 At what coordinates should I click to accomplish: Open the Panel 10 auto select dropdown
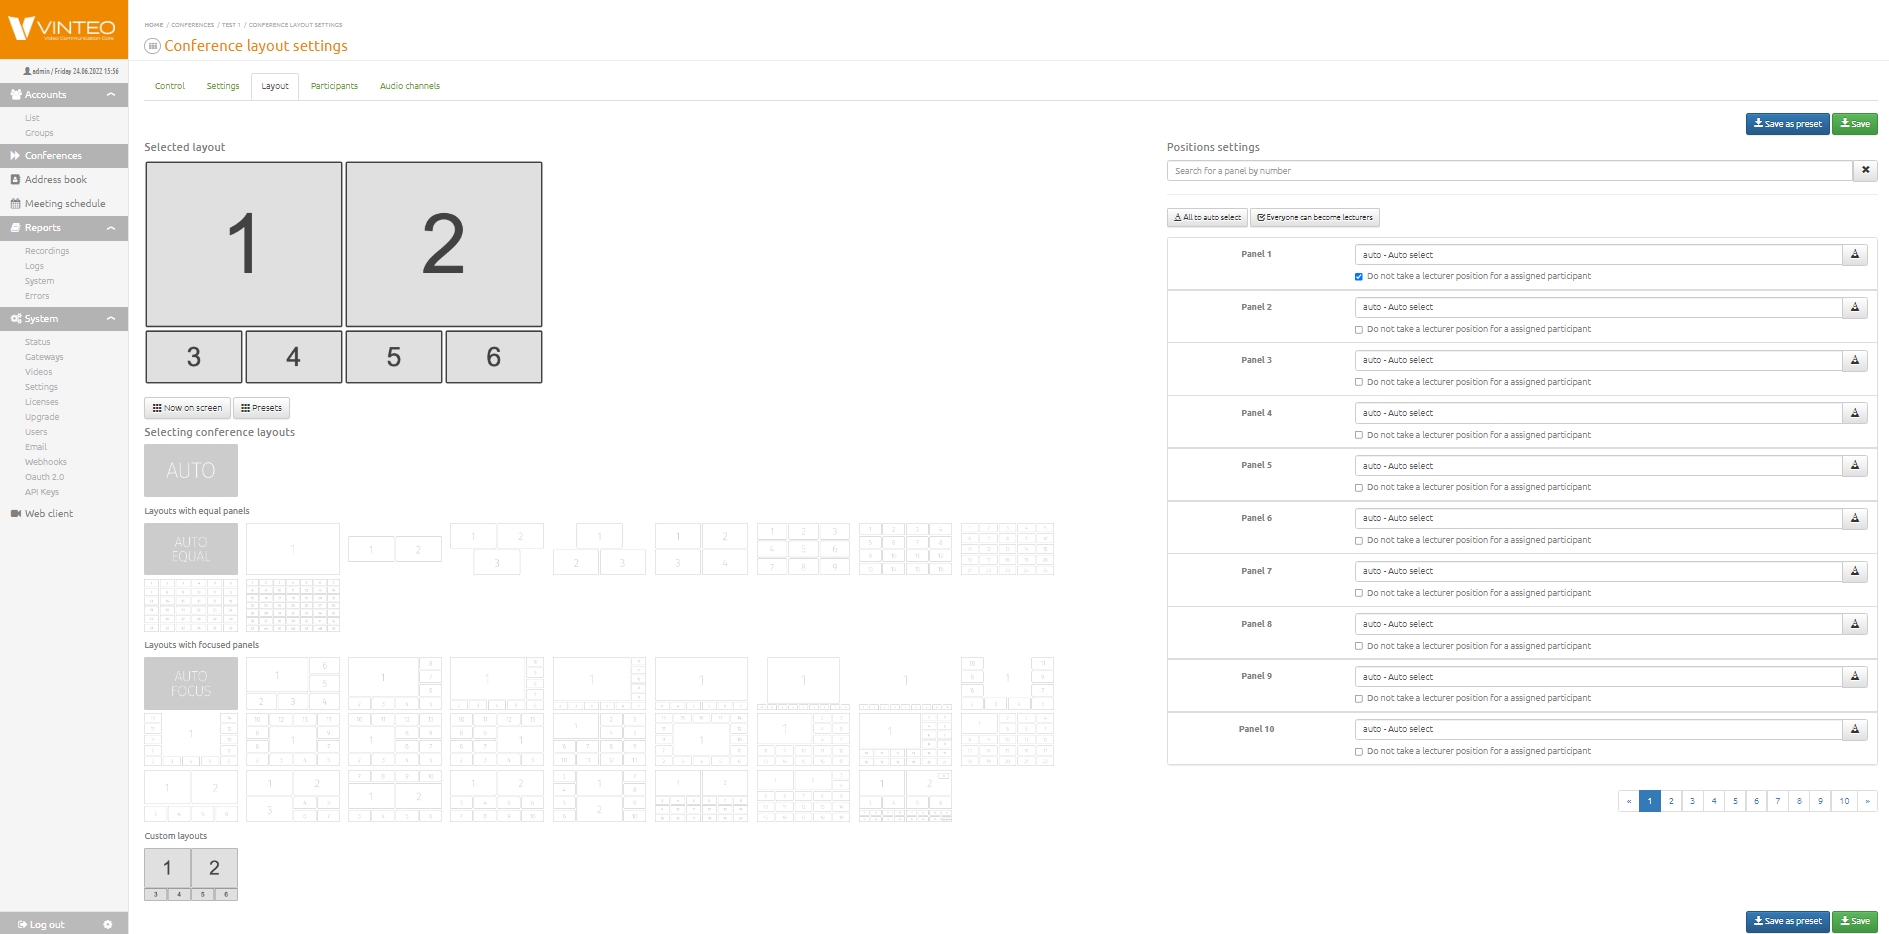point(1598,729)
